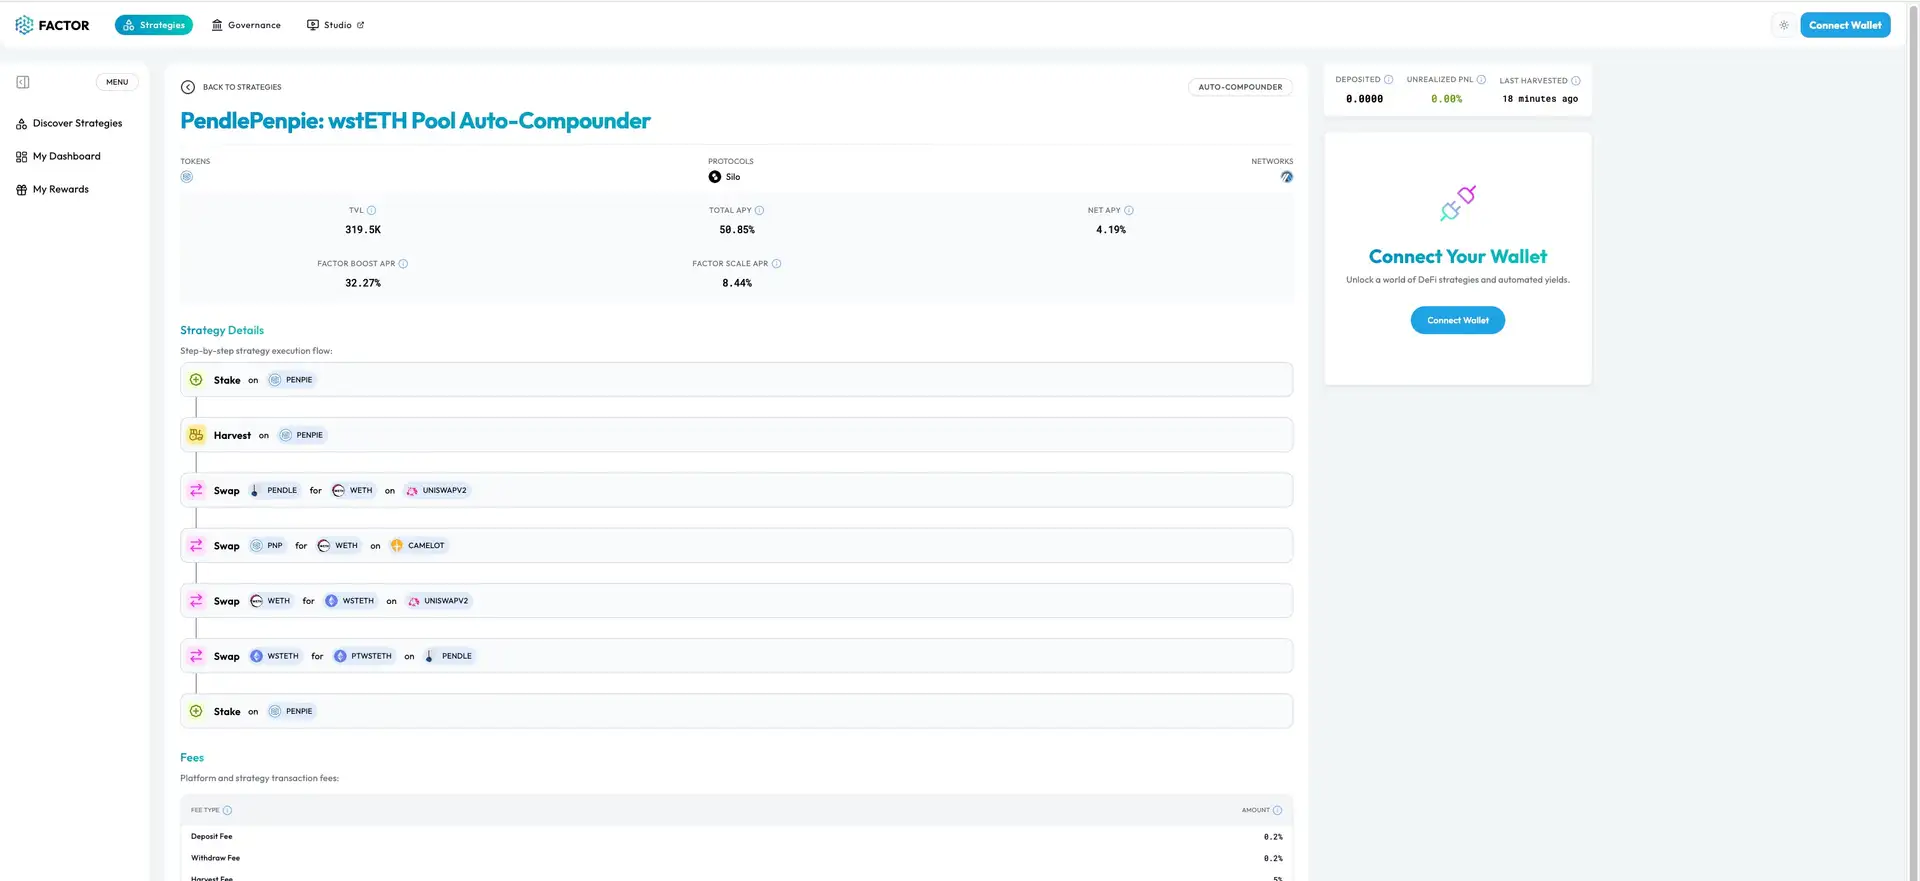The image size is (1920, 881).
Task: Open the MENU button in sidebar
Action: (x=117, y=82)
